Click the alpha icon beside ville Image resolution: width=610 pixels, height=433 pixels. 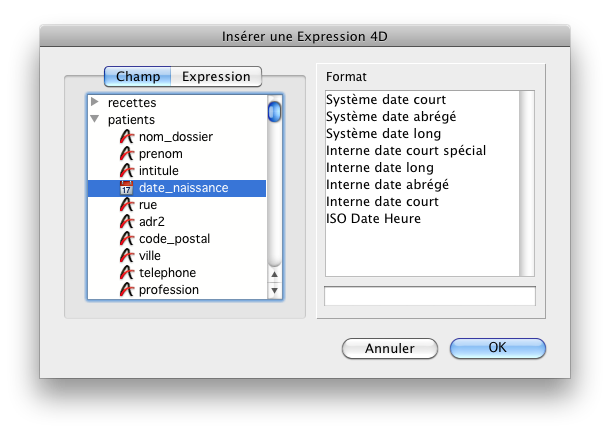[126, 256]
